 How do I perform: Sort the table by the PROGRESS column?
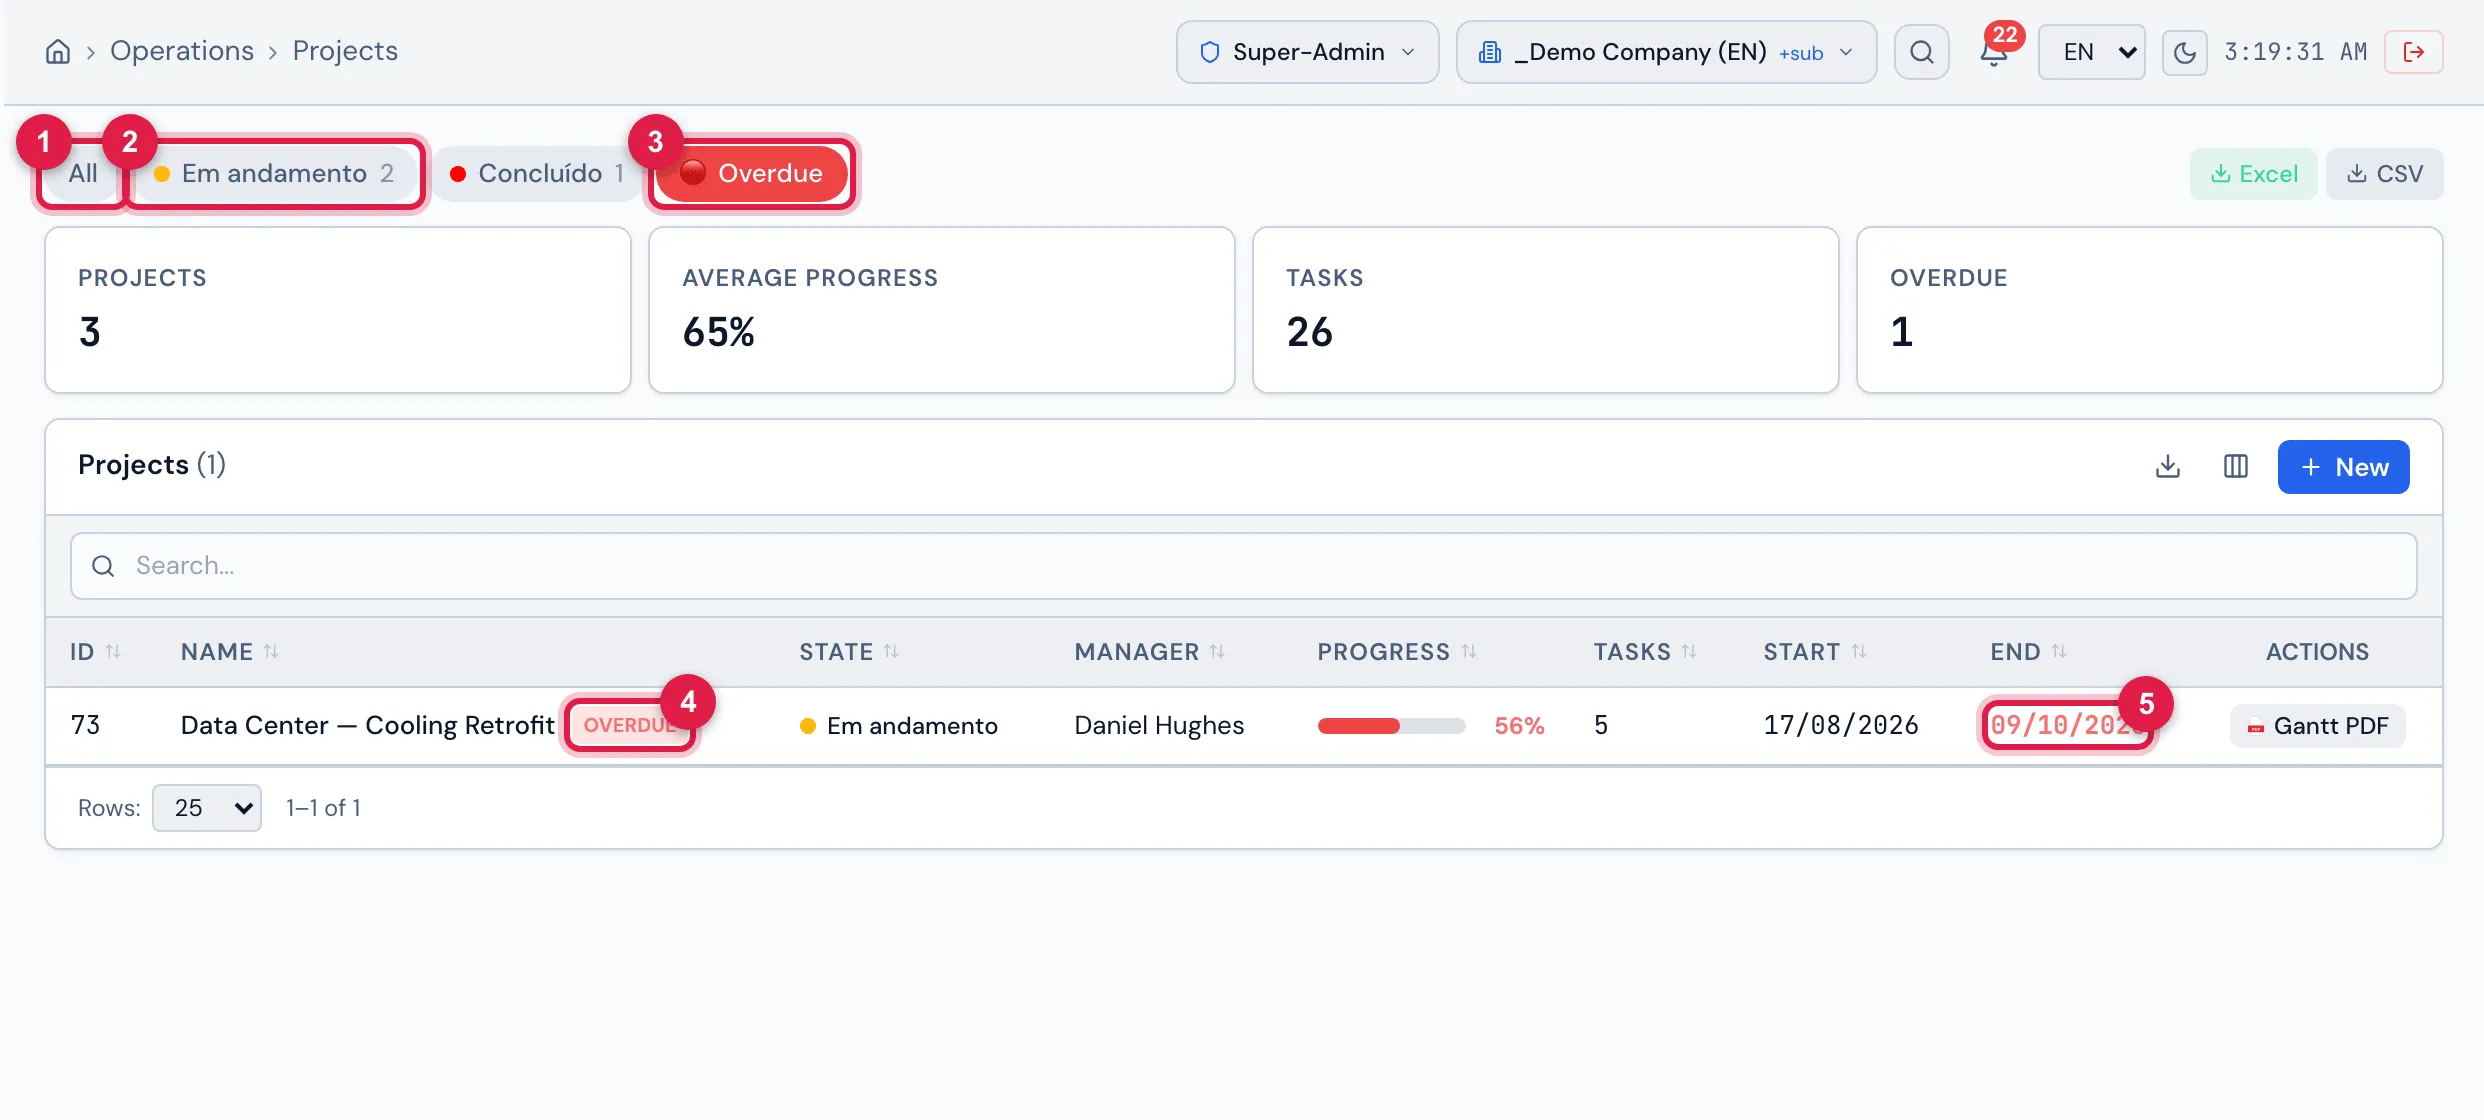coord(1396,652)
